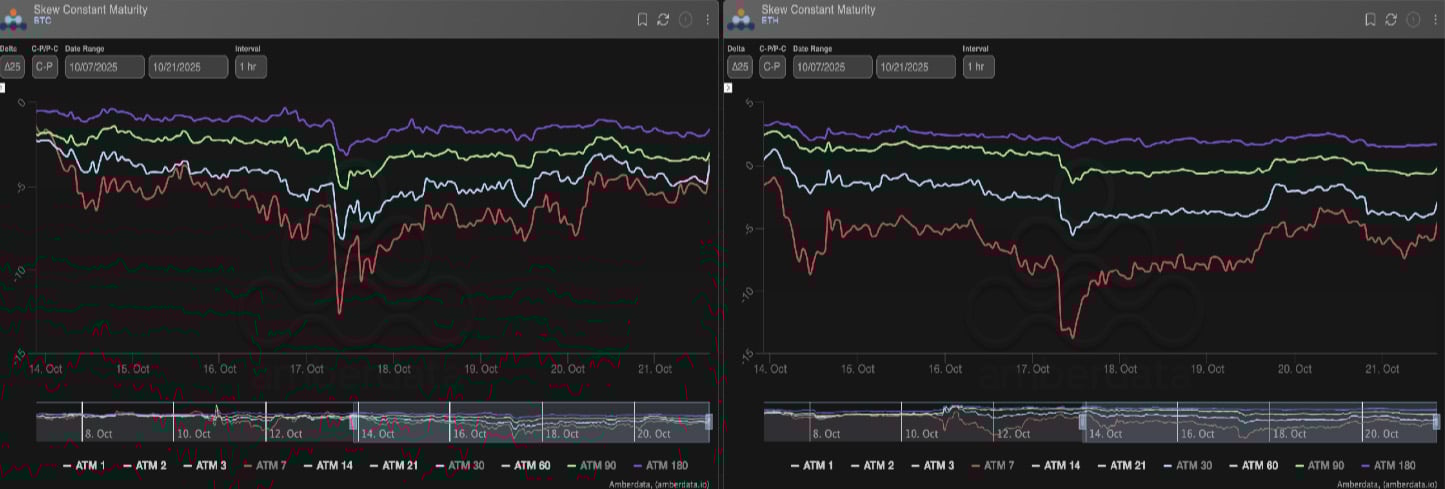Open the three-dot menu on ETH chart

coord(1435,19)
